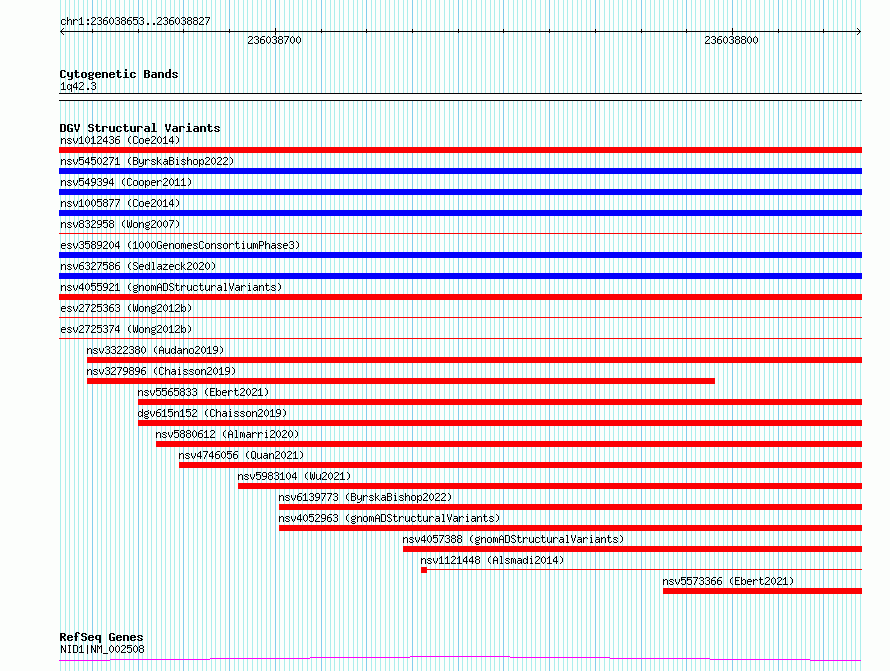Image resolution: width=890 pixels, height=671 pixels.
Task: Click the Cytogenetic Bands track heading
Action: point(119,74)
